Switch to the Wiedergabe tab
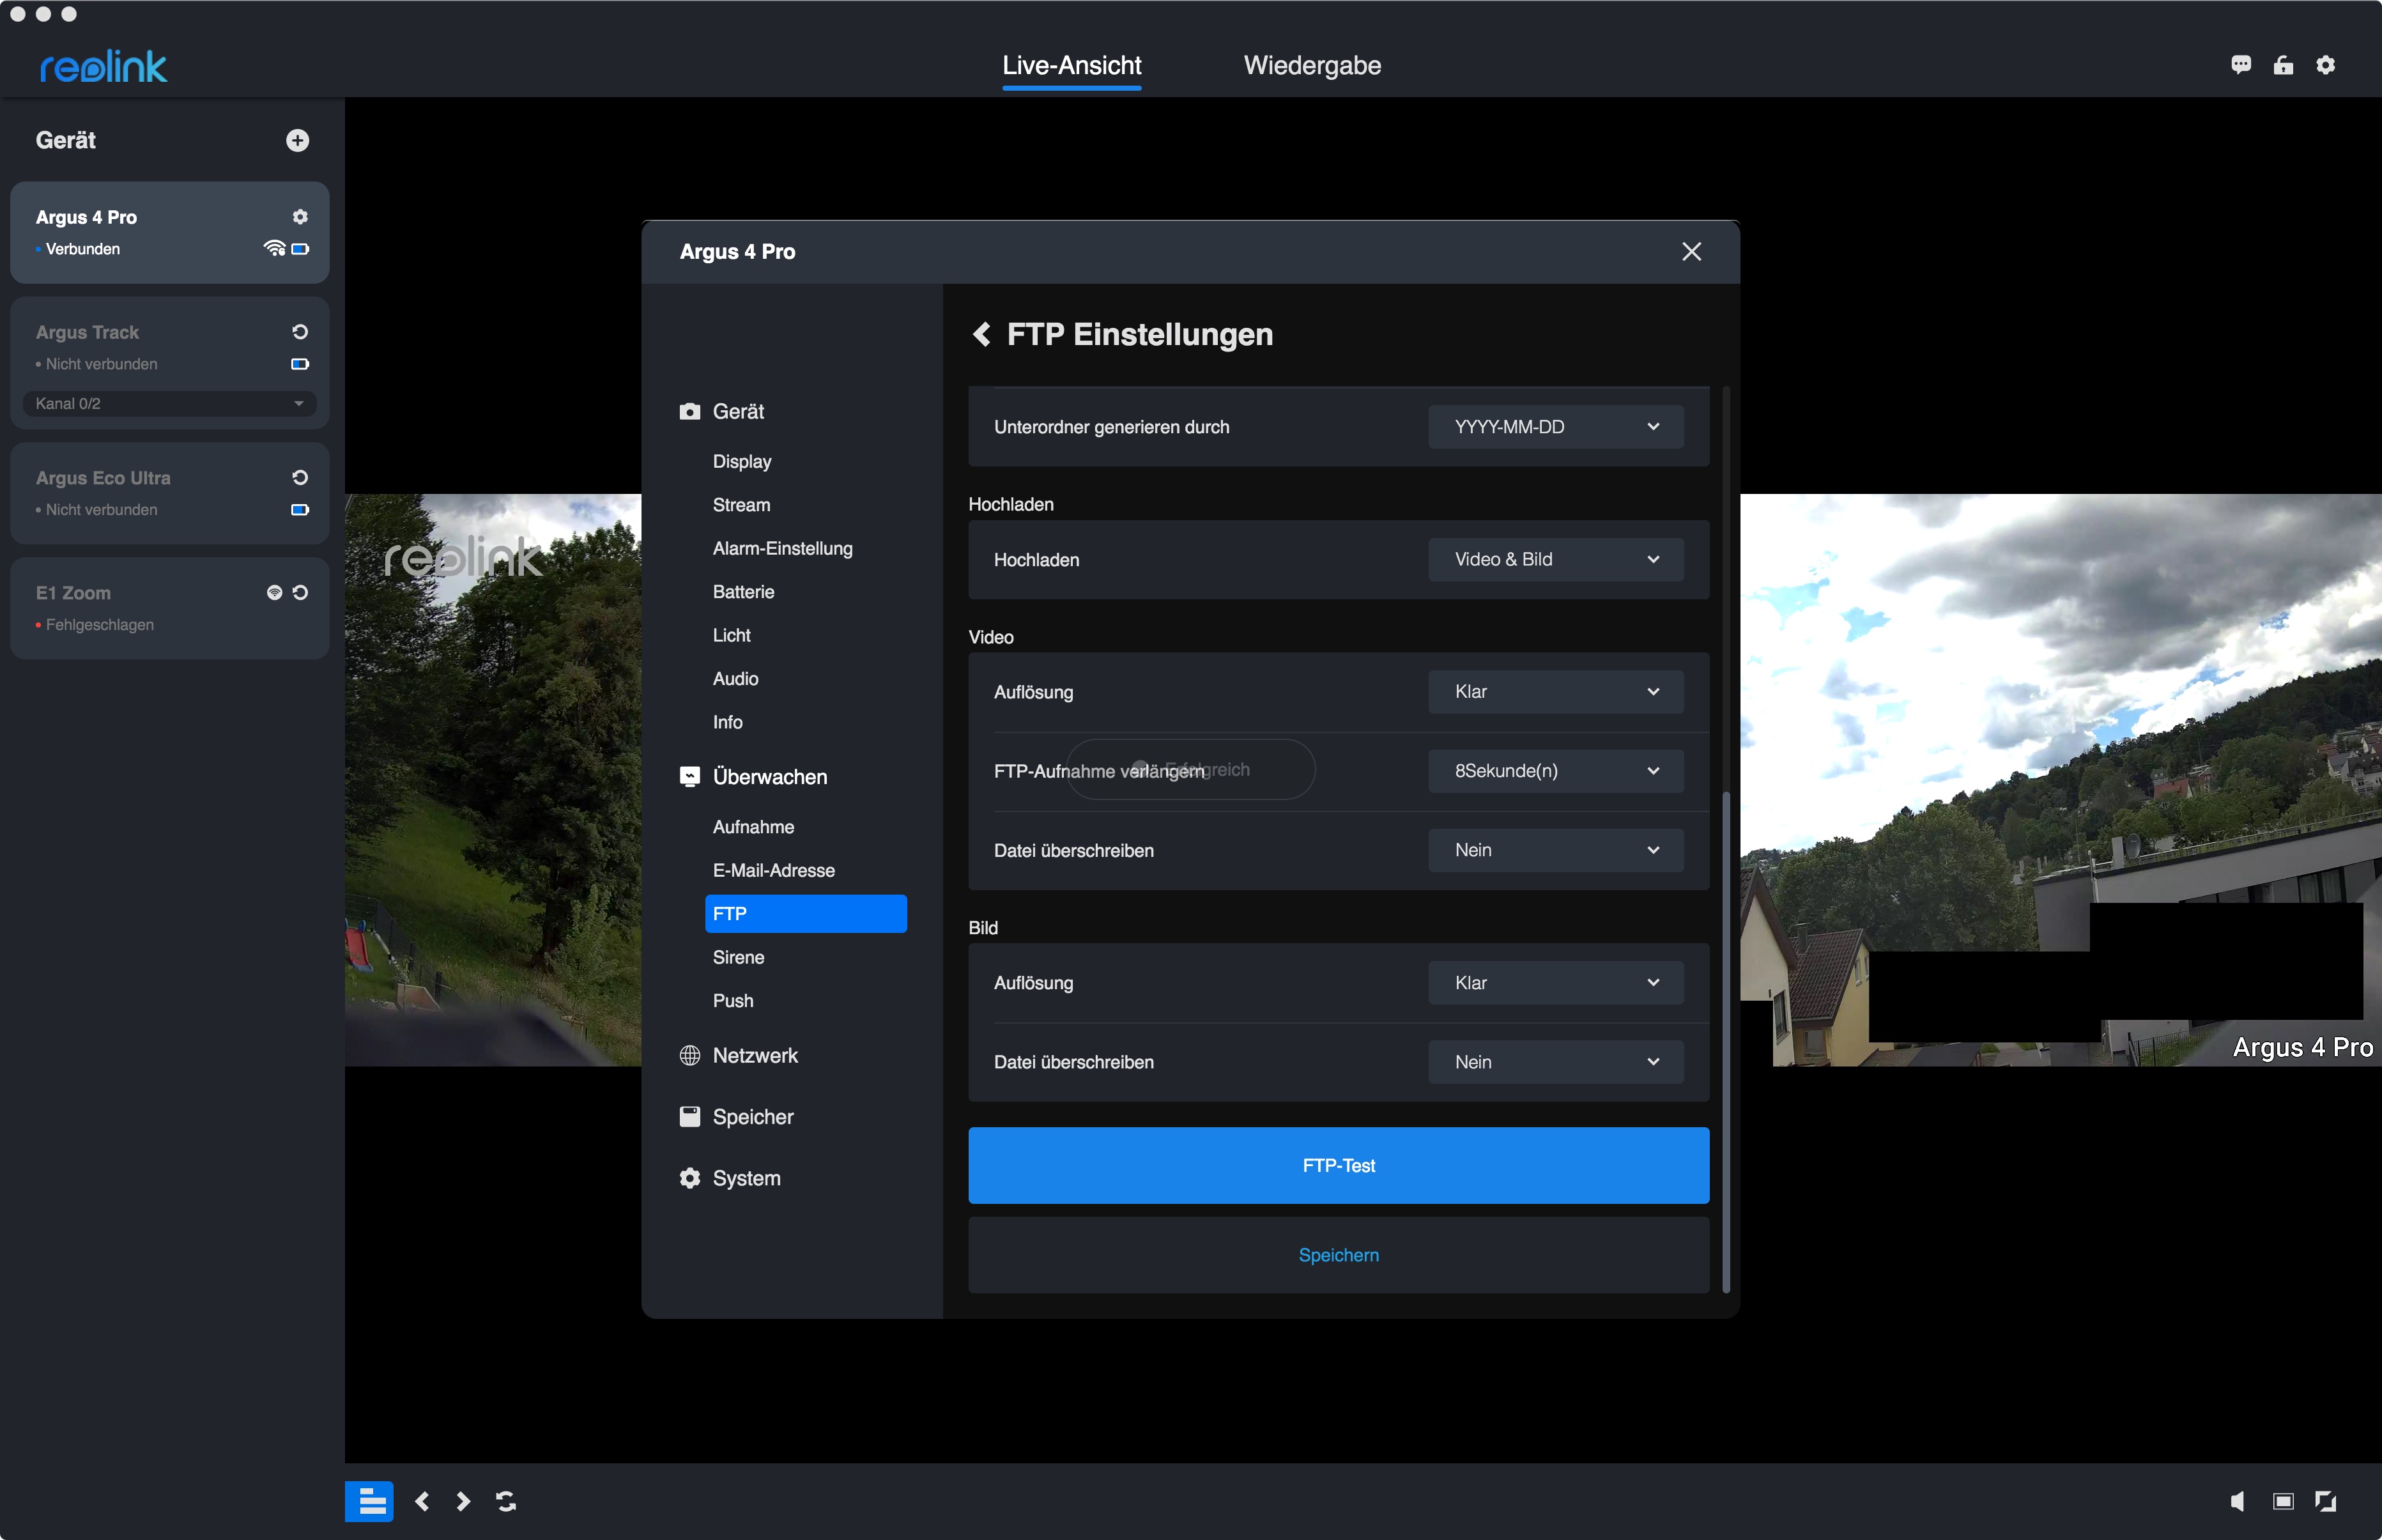This screenshot has height=1540, width=2382. [1312, 66]
